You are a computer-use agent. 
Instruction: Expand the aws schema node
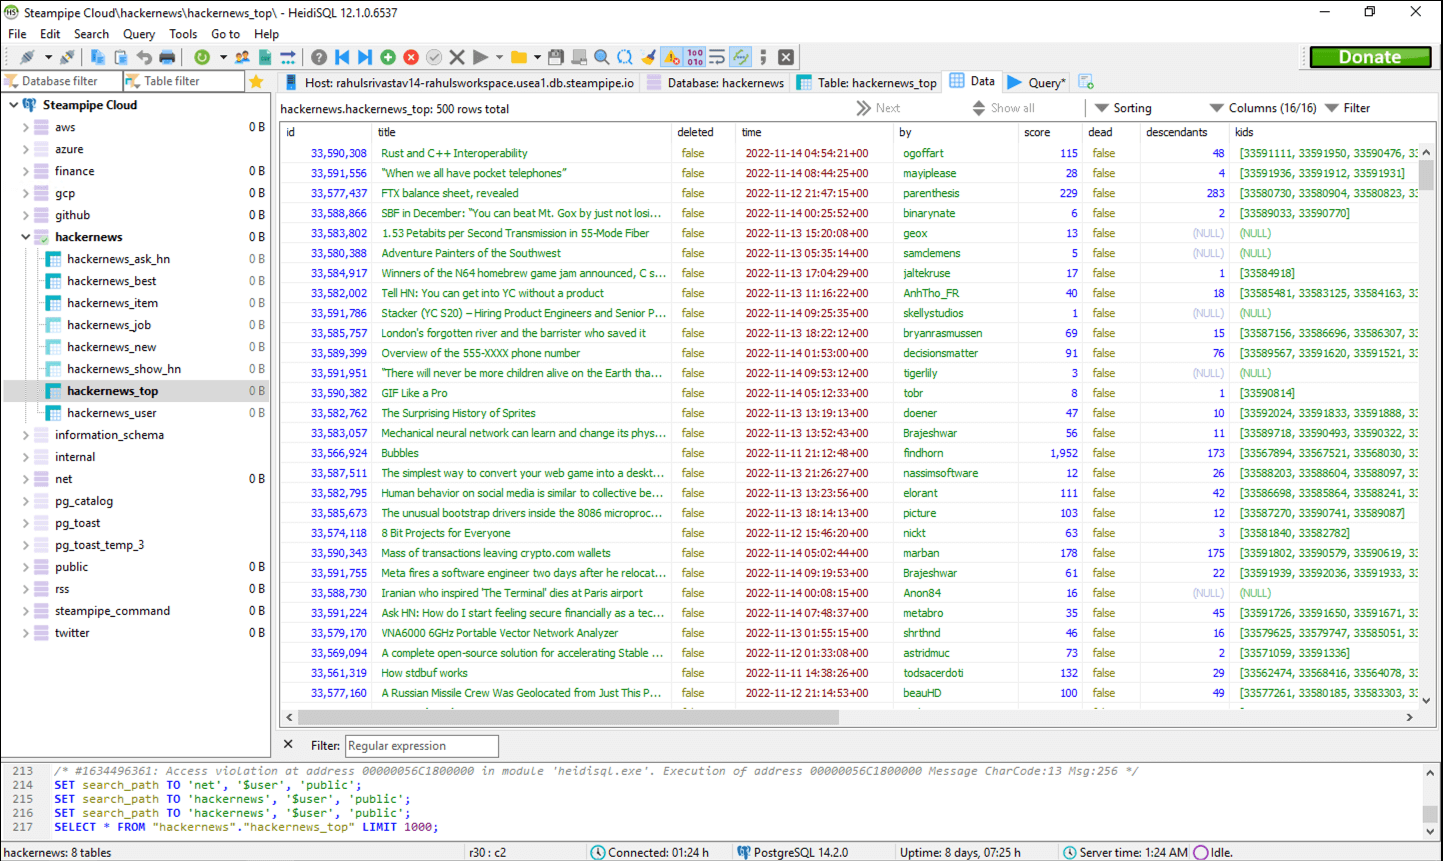click(x=26, y=127)
